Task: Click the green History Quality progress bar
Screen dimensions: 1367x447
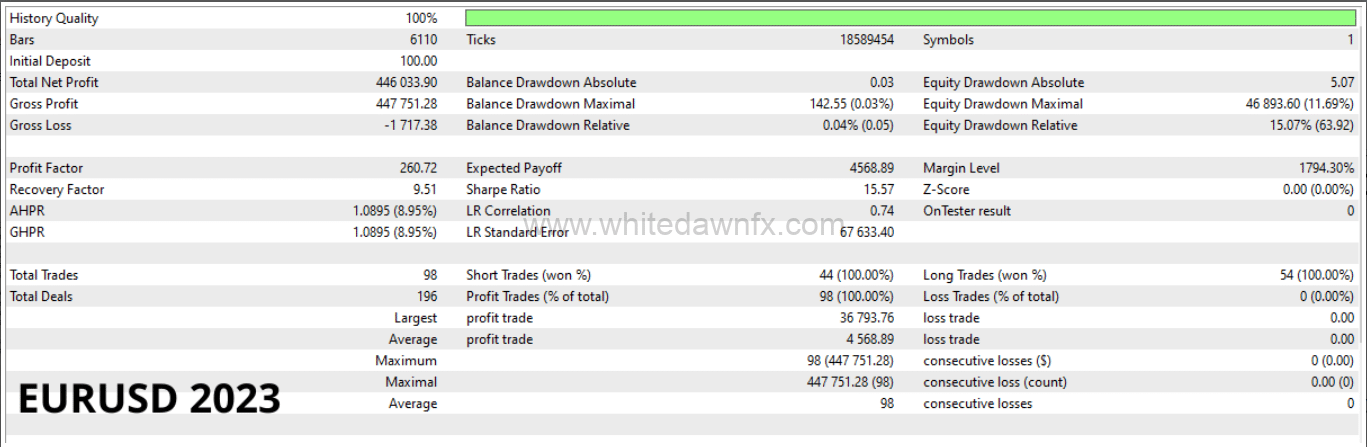Action: coord(910,18)
